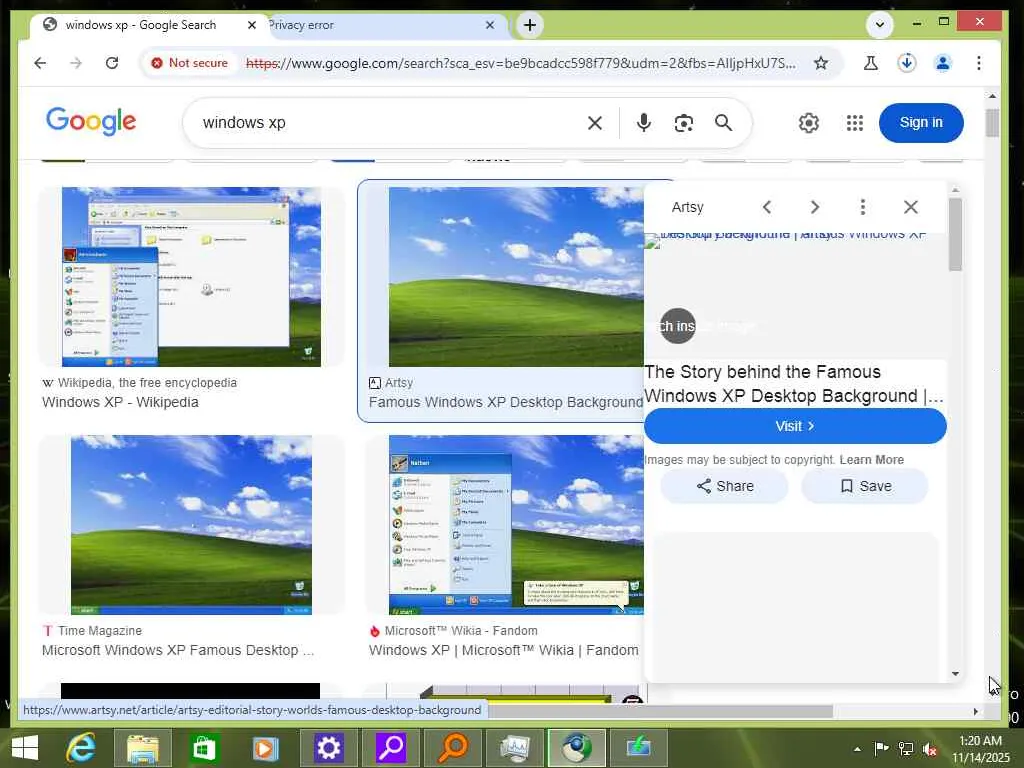
Task: Open Windows XP Microsoft Wikia Fandom link
Action: tap(504, 650)
